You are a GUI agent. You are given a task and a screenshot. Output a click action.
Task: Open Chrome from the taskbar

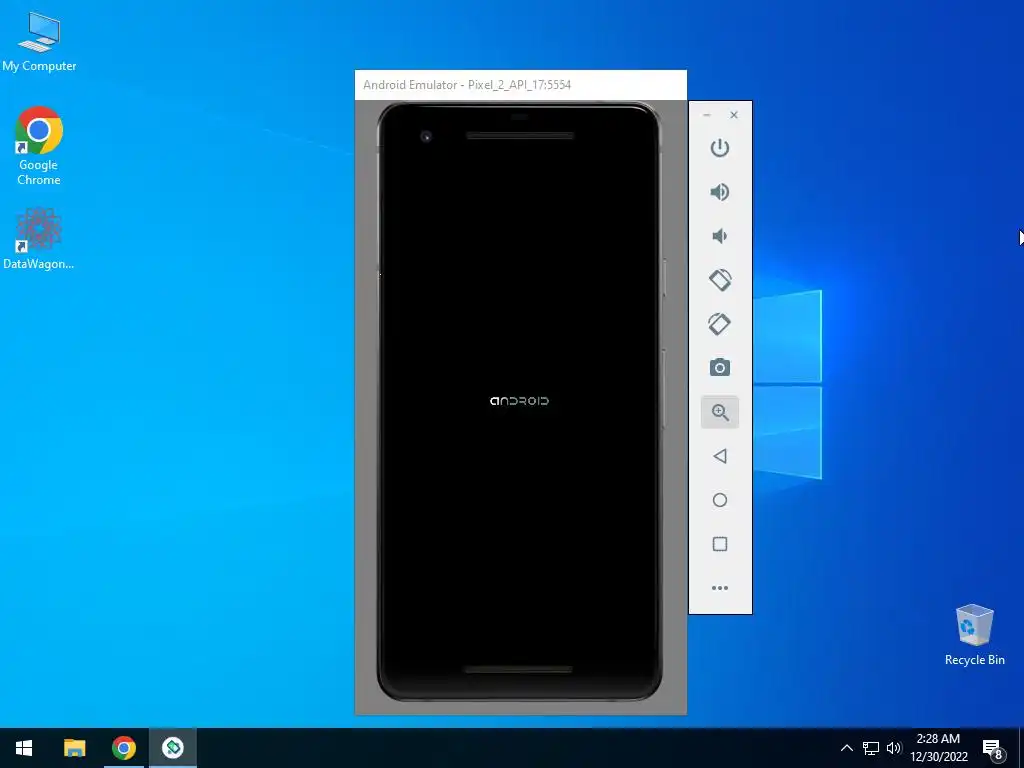tap(123, 748)
